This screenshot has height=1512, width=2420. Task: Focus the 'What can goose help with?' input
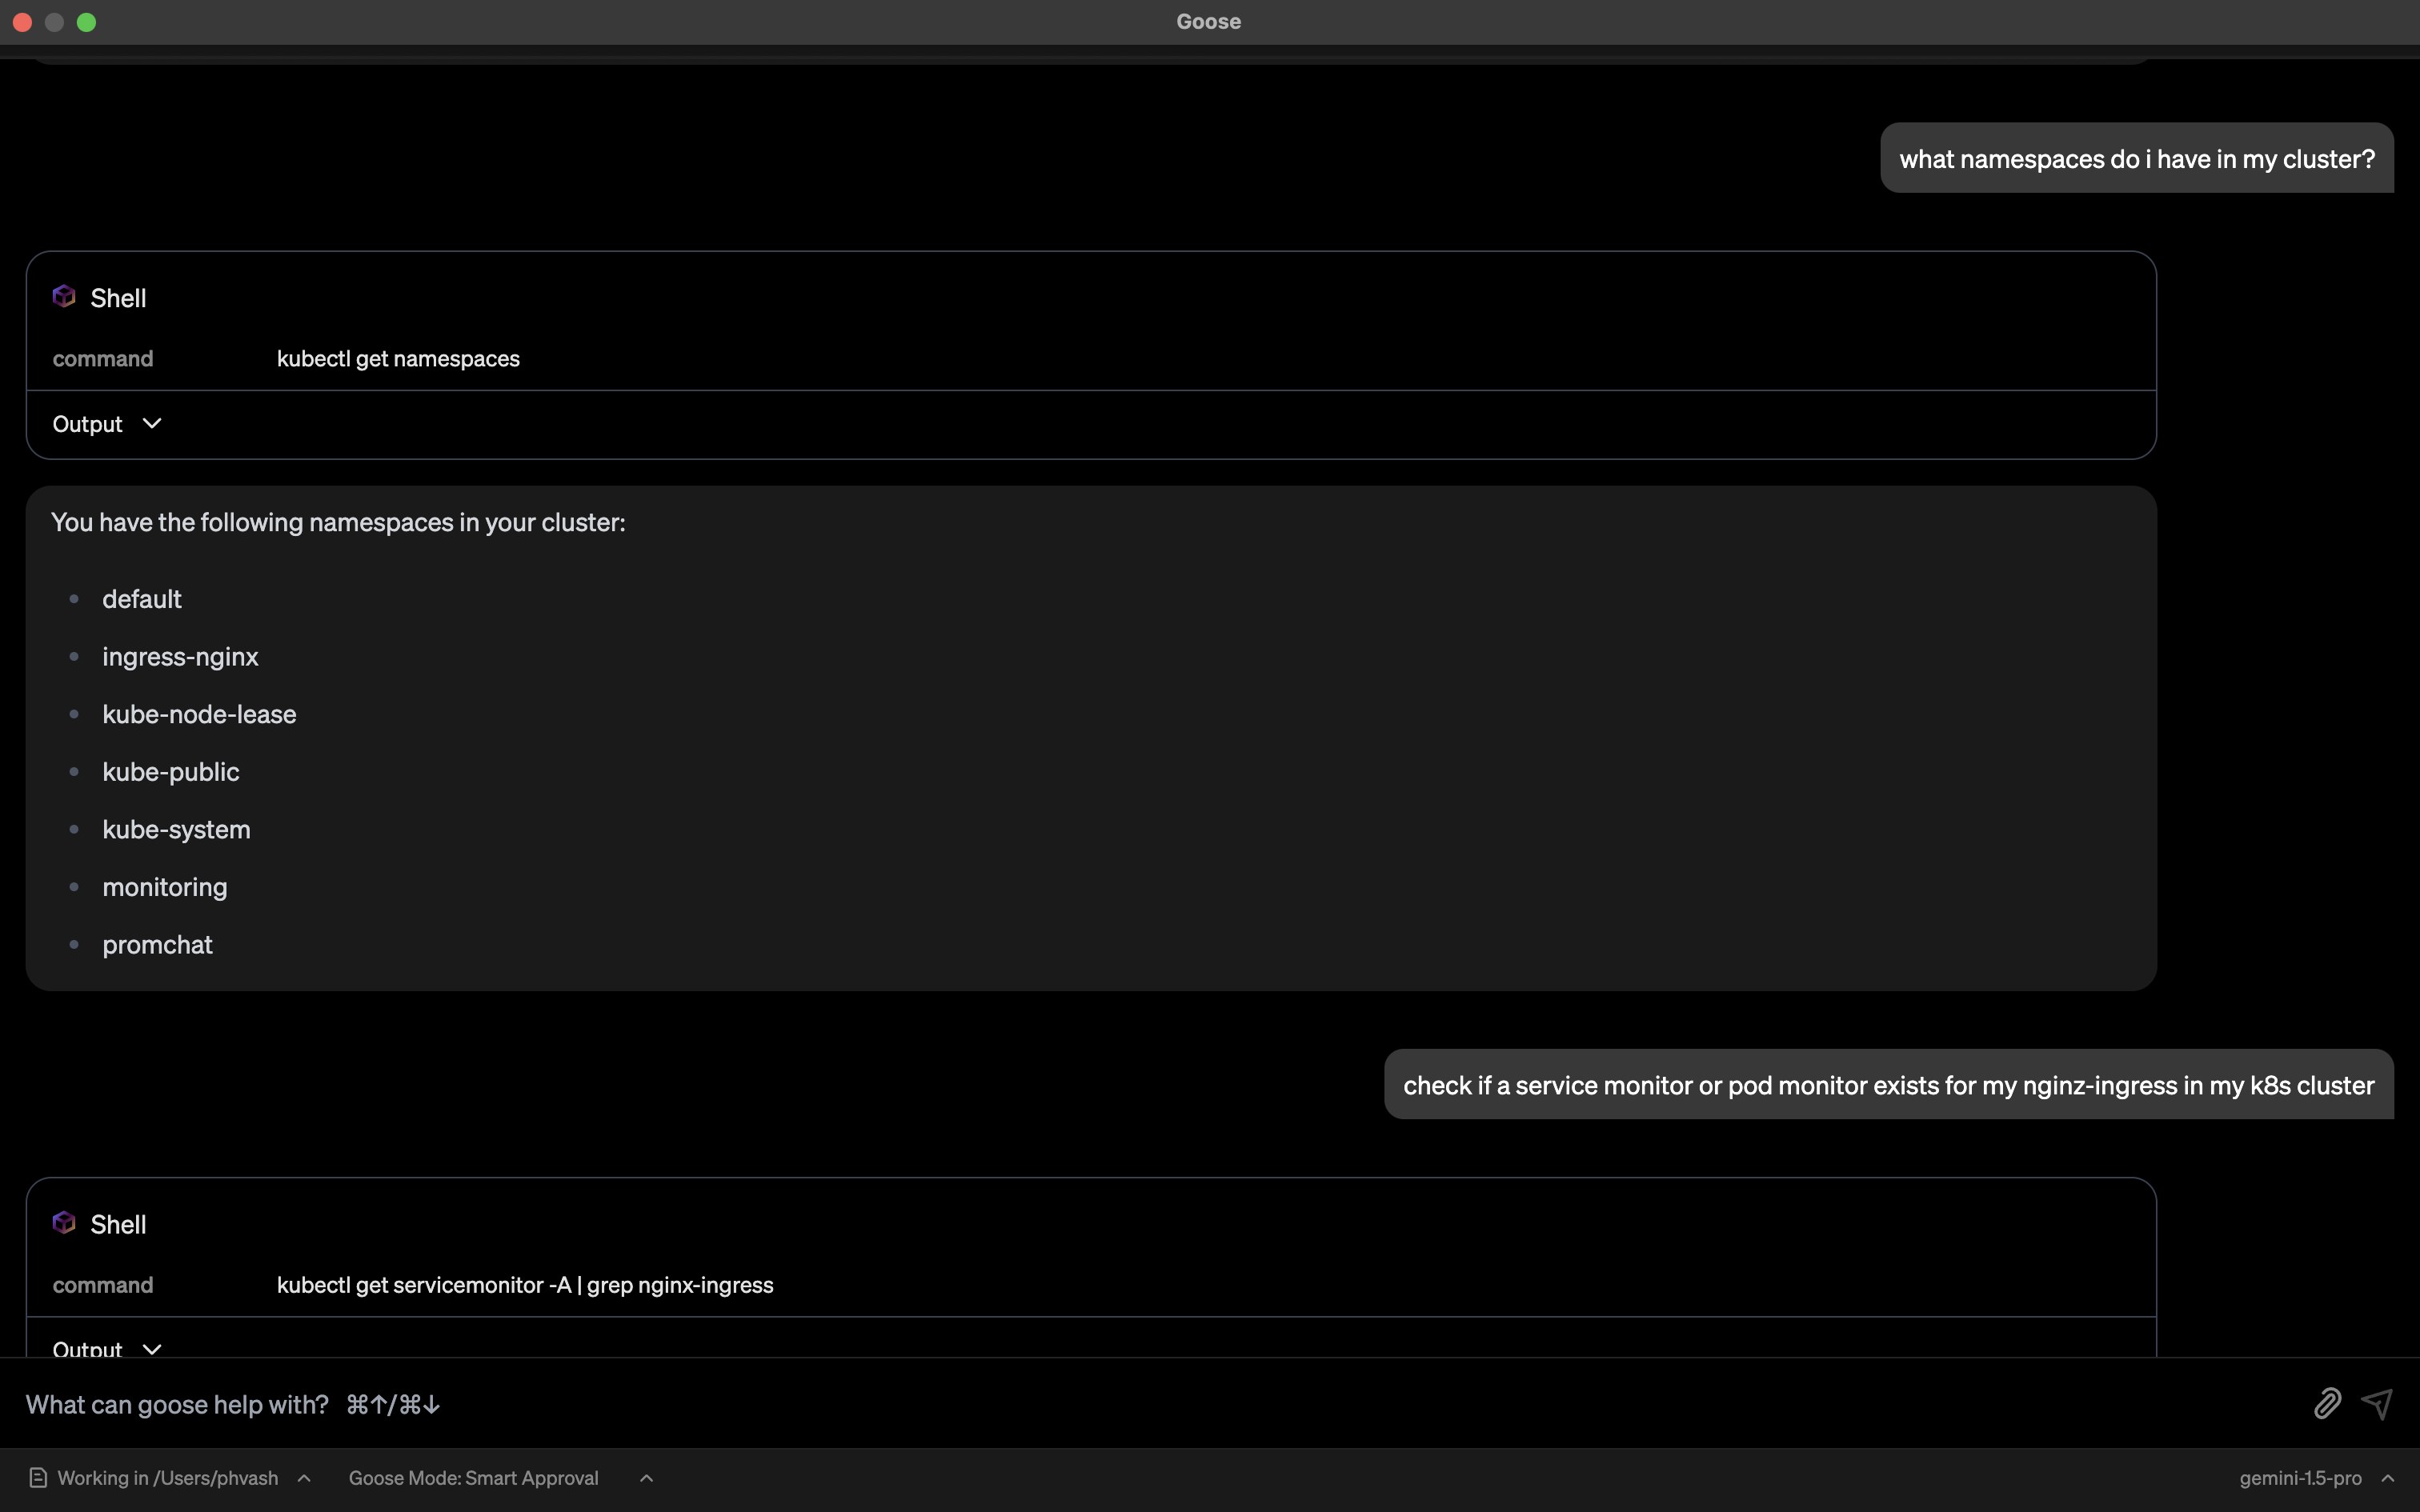pyautogui.click(x=1160, y=1404)
